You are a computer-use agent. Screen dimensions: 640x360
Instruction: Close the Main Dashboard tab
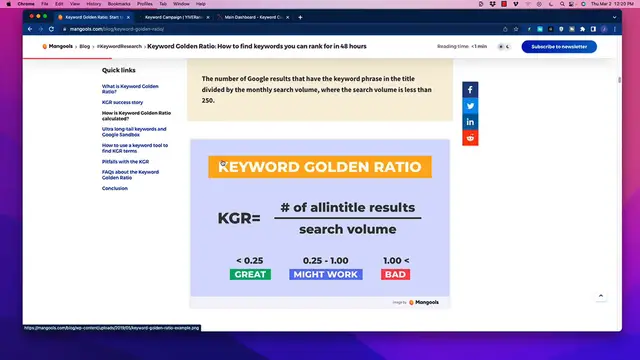[x=287, y=17]
